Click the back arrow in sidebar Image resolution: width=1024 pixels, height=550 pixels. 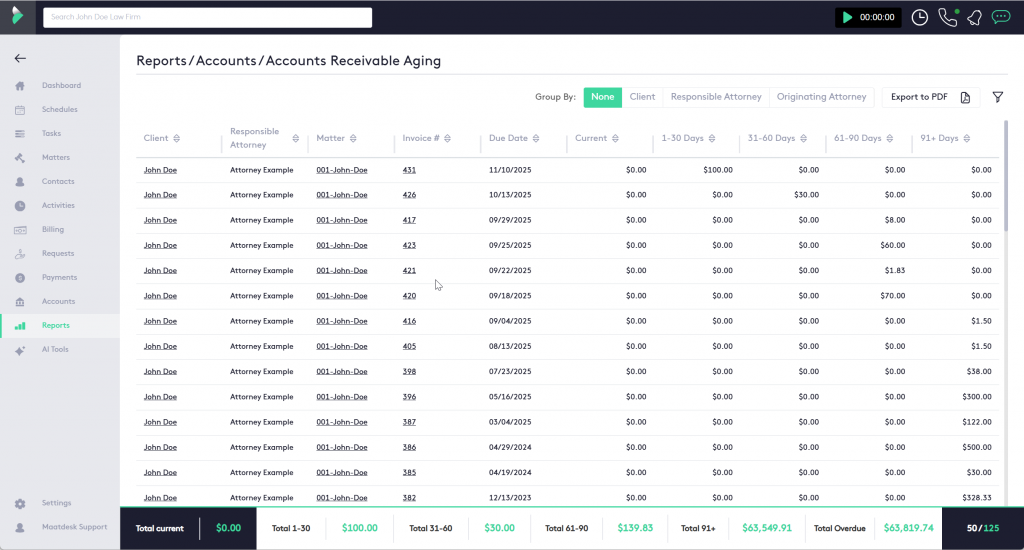(x=20, y=59)
